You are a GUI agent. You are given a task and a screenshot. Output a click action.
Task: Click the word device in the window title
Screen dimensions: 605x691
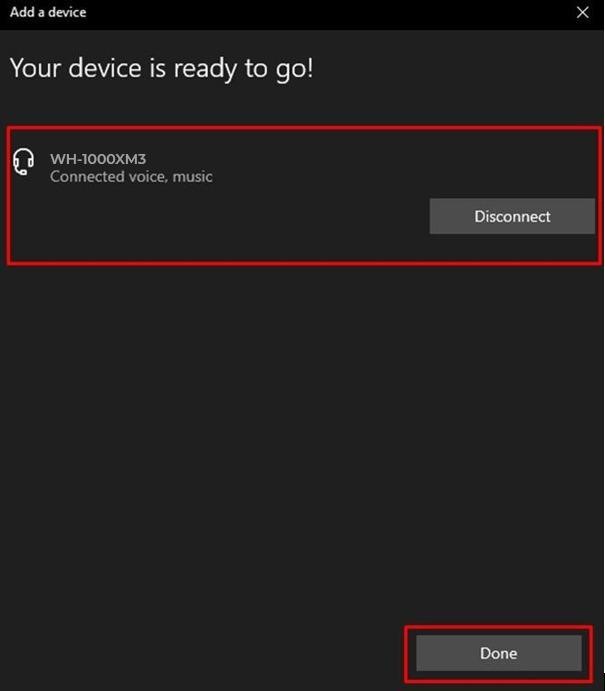click(67, 12)
